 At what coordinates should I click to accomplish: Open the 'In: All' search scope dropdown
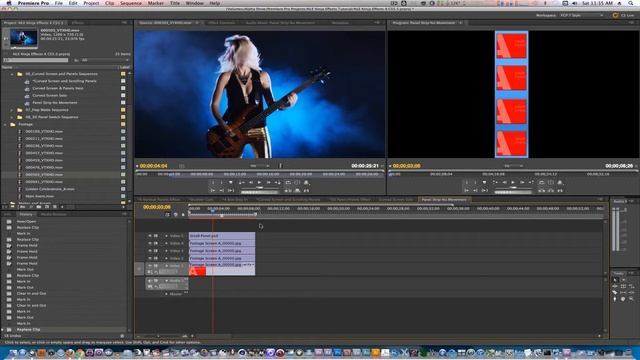[105, 60]
